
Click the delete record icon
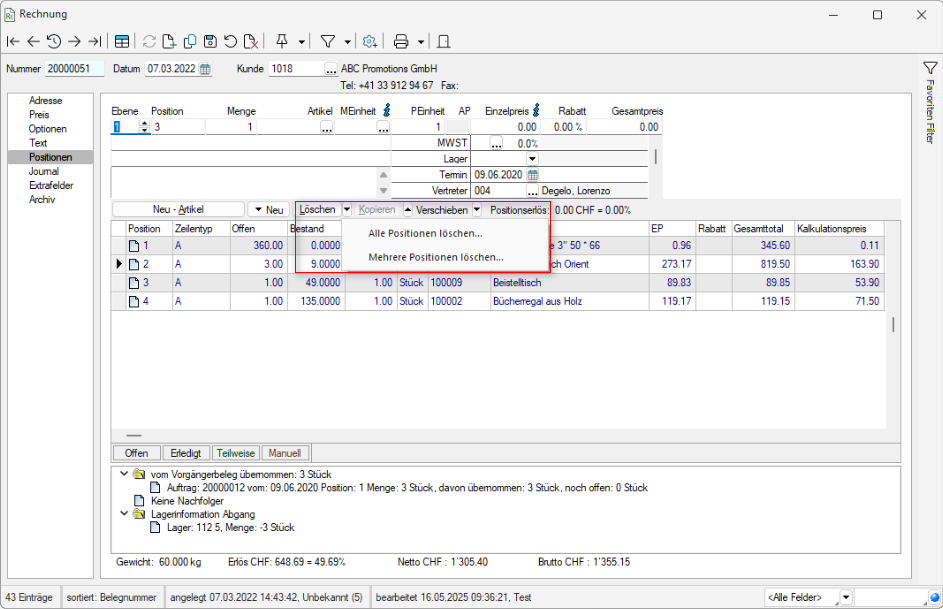point(252,41)
